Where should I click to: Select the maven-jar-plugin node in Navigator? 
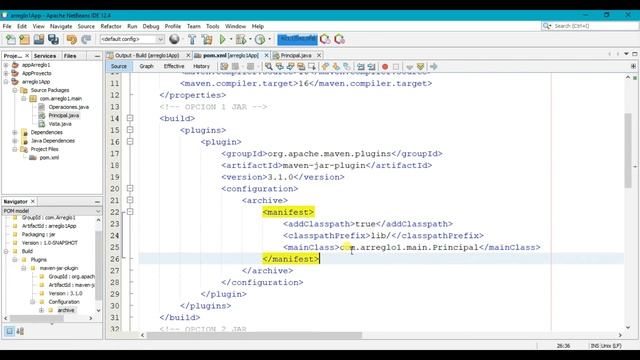[x=59, y=268]
